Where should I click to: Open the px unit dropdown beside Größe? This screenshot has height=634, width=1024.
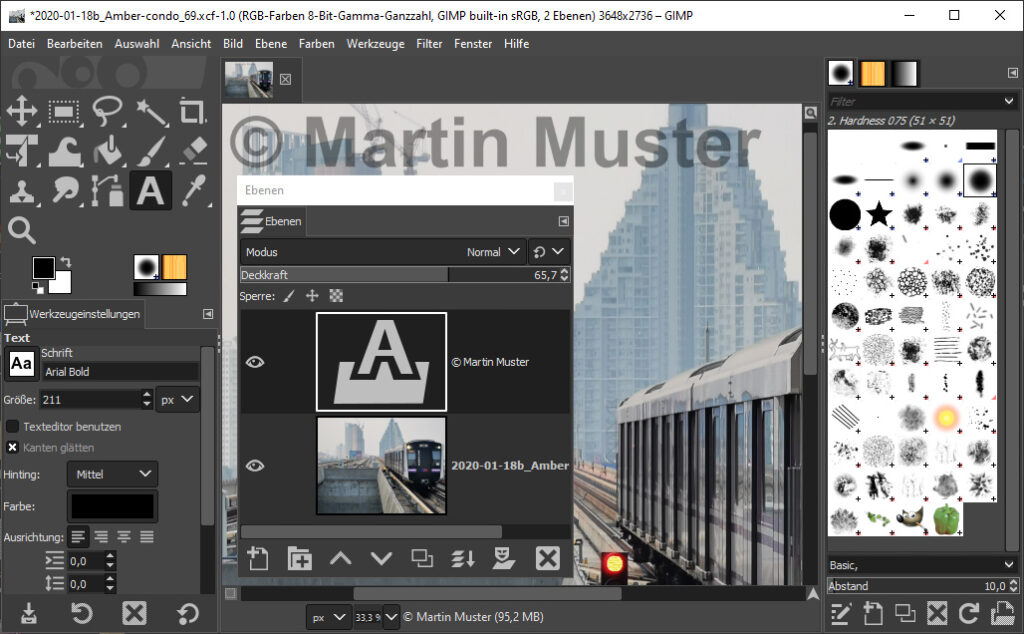point(178,399)
